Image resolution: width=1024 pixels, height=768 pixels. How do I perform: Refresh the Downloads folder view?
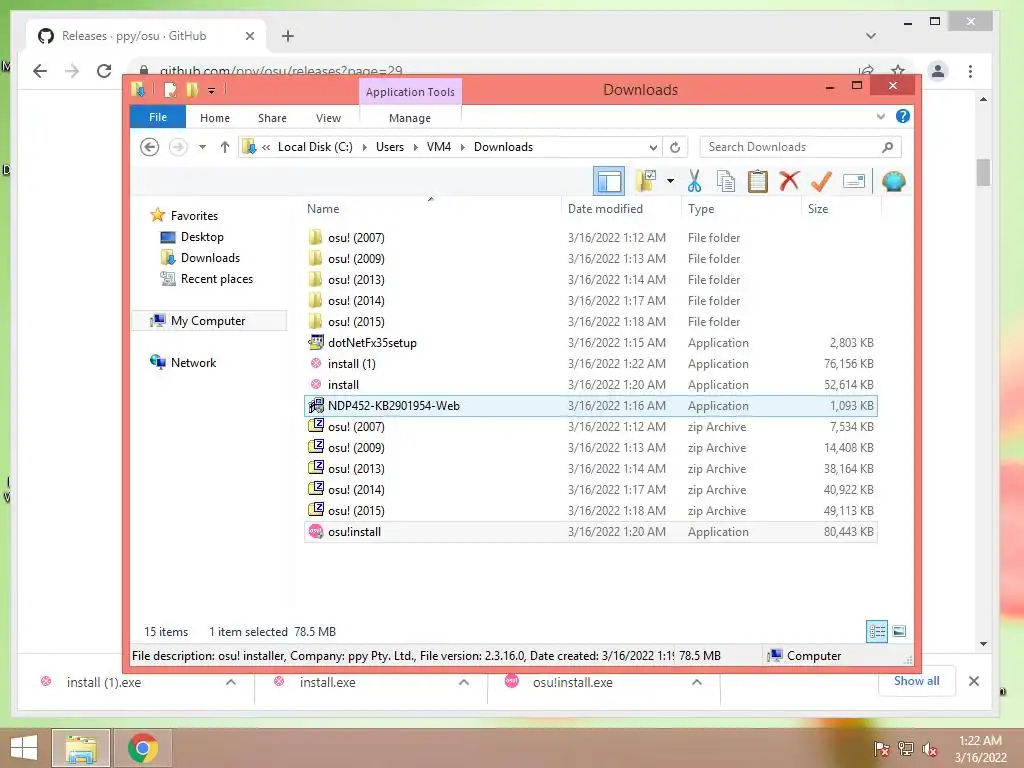coord(675,147)
